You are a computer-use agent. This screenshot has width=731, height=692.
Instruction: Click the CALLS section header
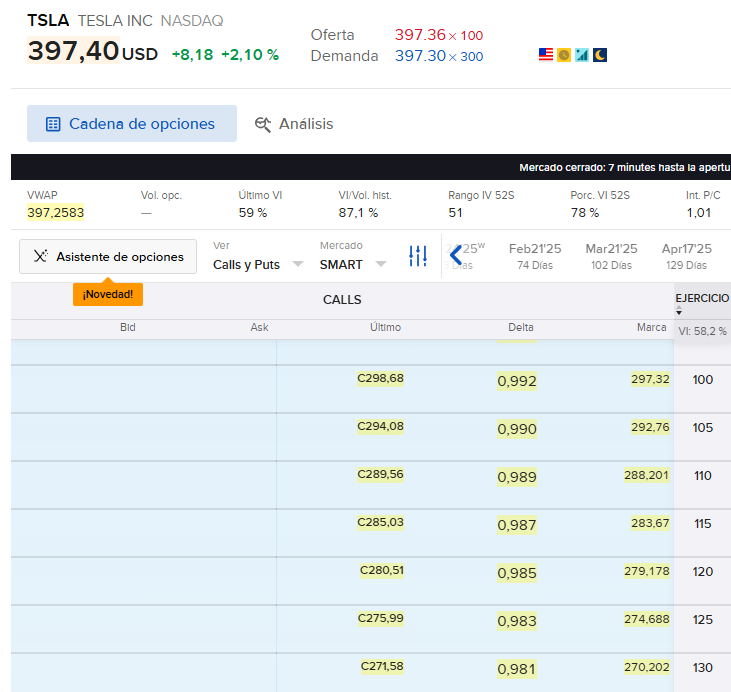(x=342, y=300)
